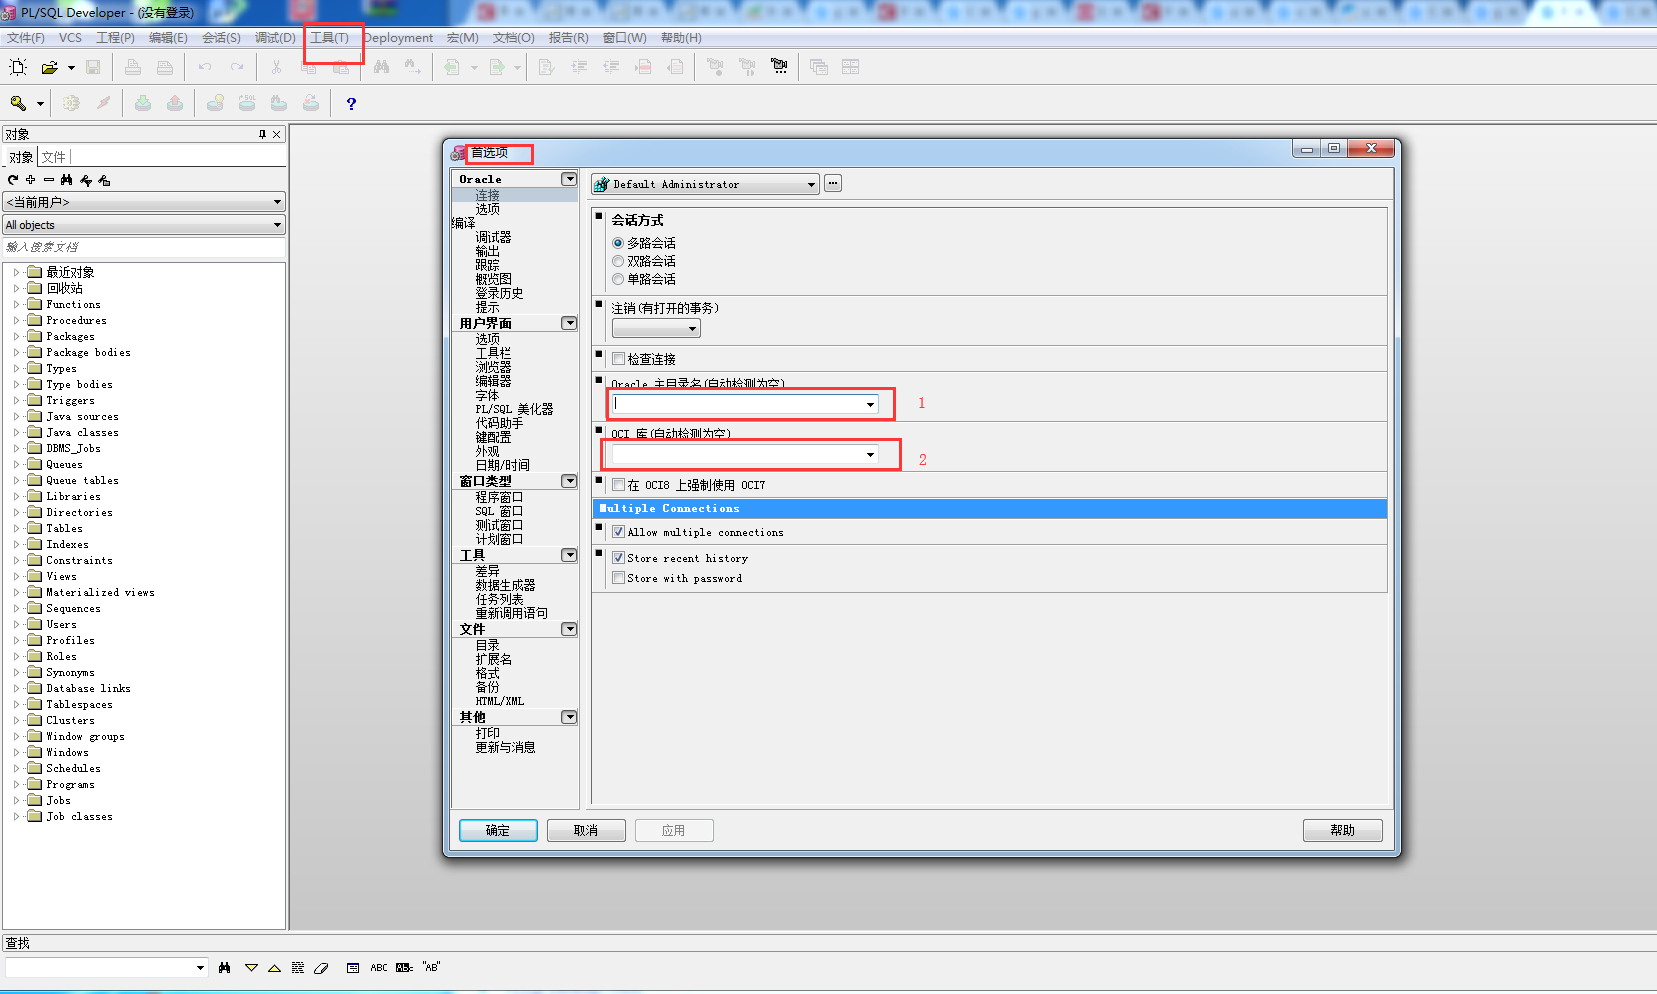Uncheck Store recent history
Screen dimensions: 1657x994
pos(618,558)
